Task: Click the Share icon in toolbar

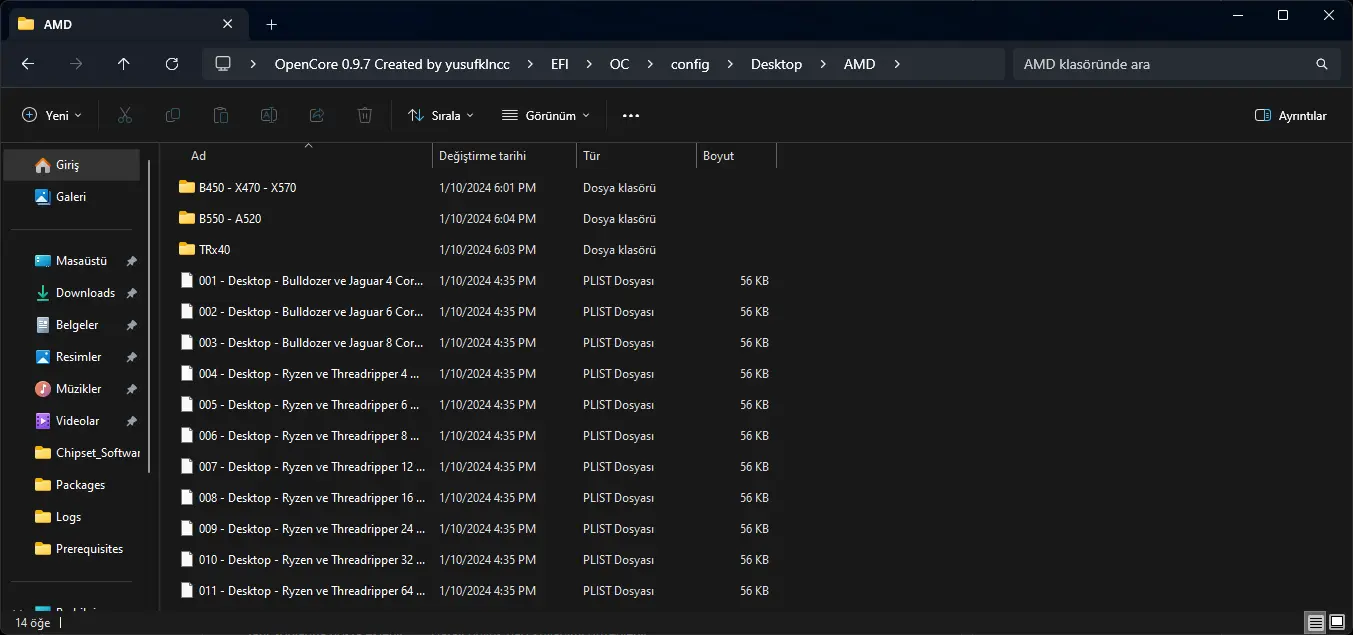Action: coord(317,116)
